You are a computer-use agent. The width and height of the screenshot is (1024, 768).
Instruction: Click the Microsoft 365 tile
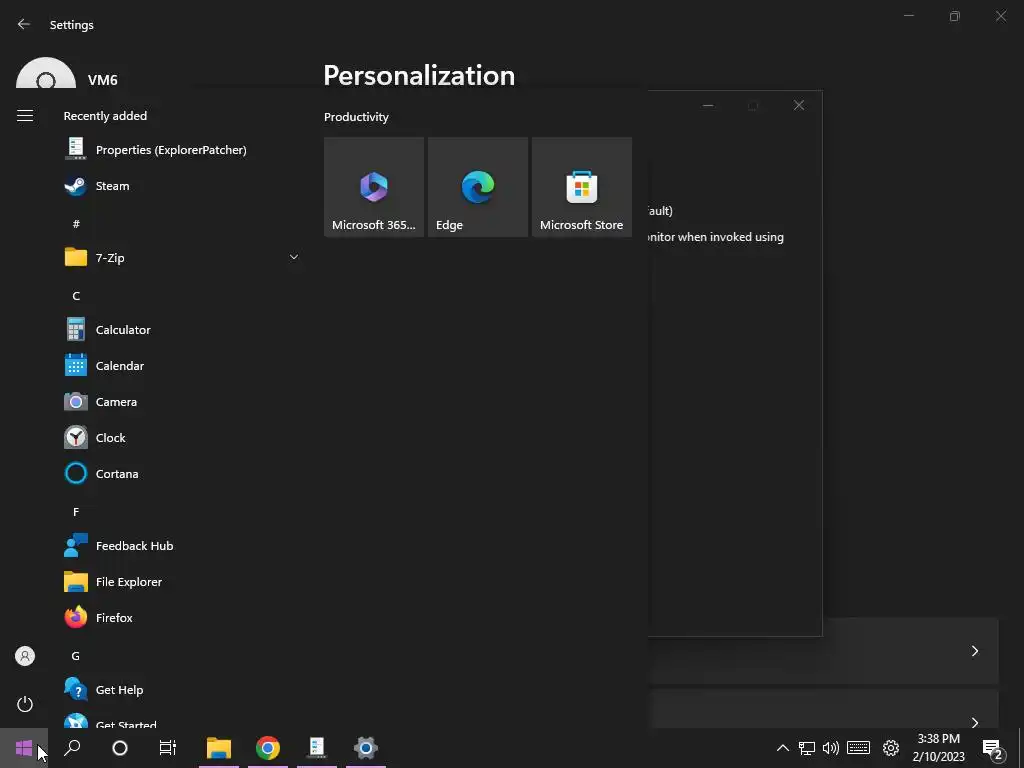pos(374,187)
